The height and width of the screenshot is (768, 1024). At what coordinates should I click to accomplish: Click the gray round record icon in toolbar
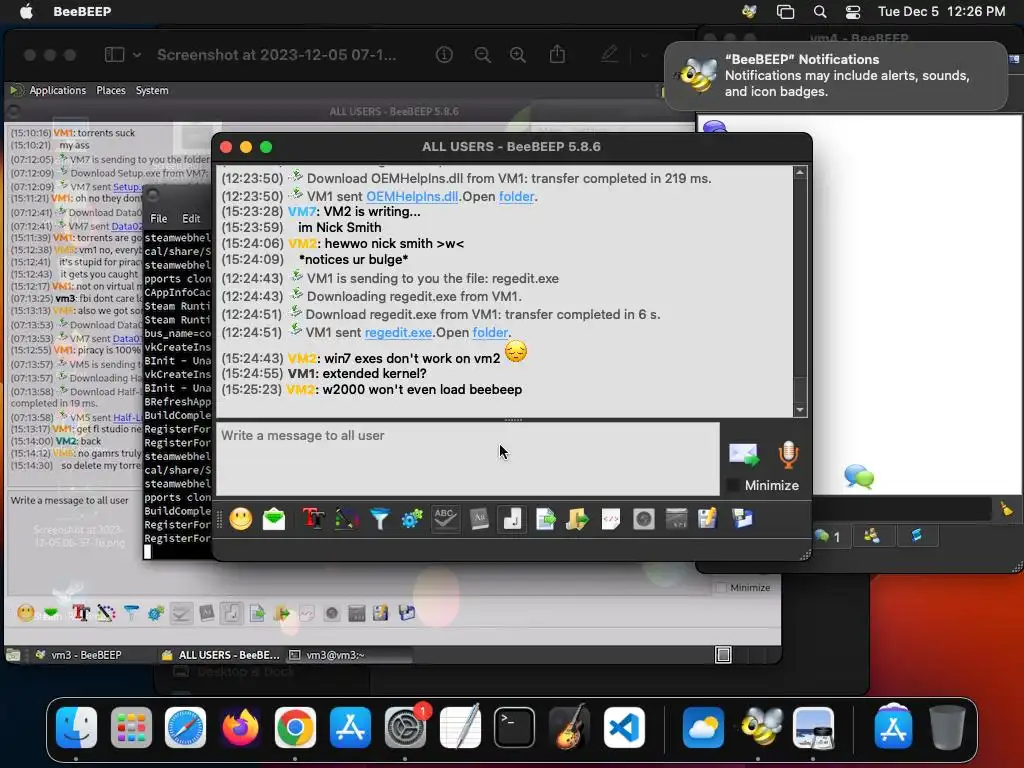(x=644, y=519)
